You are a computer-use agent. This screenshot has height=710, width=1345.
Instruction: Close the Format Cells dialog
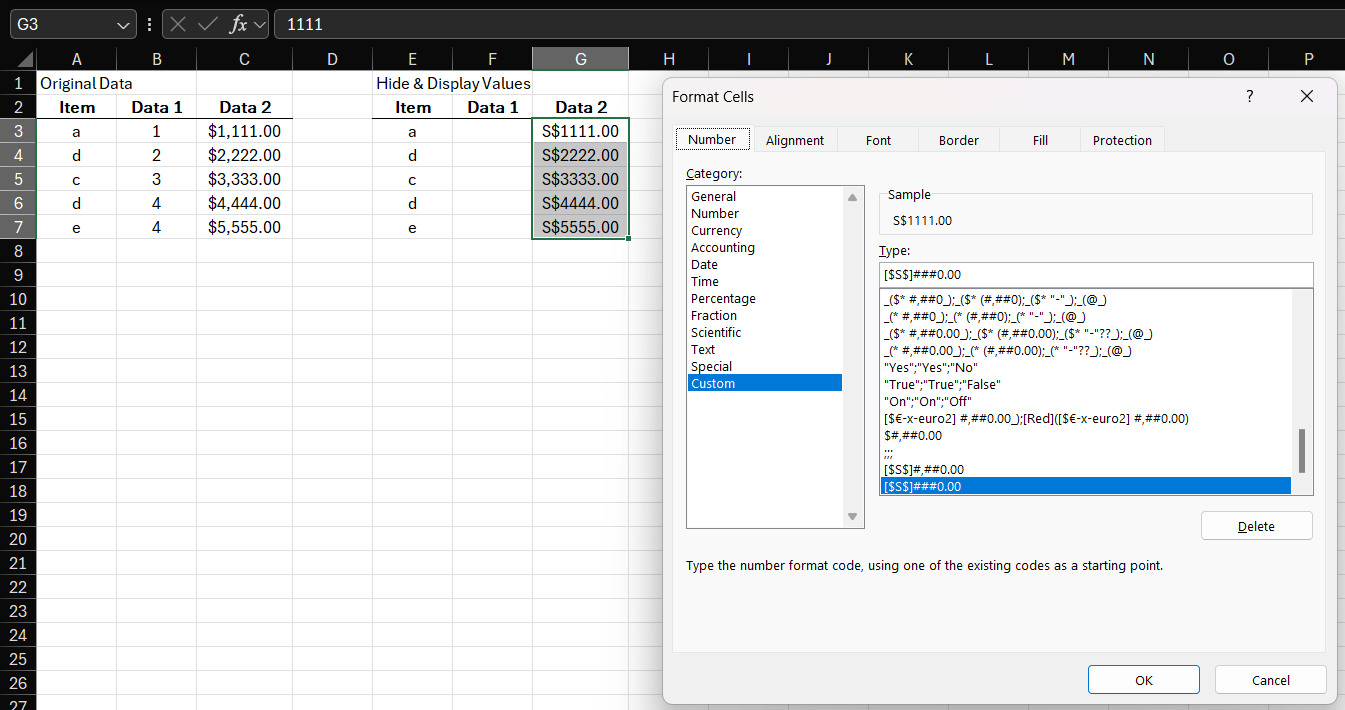[x=1306, y=96]
